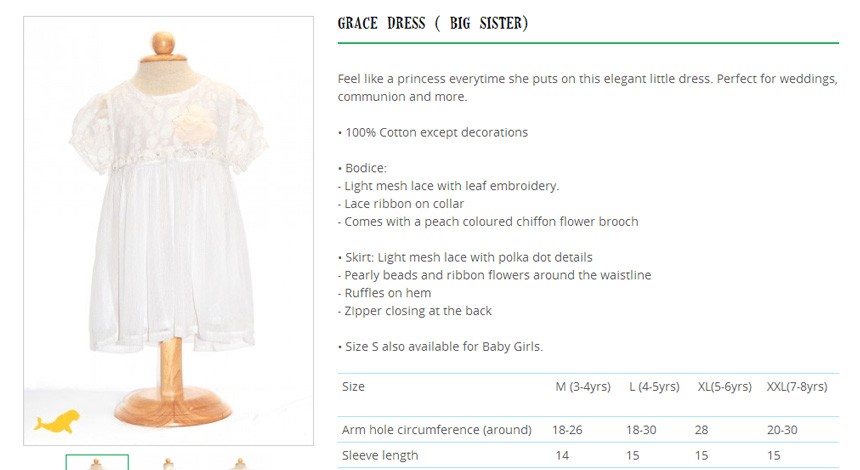Click the XXL(7-8yrs) size column header
Viewport: 860px width, 470px height.
(x=797, y=387)
